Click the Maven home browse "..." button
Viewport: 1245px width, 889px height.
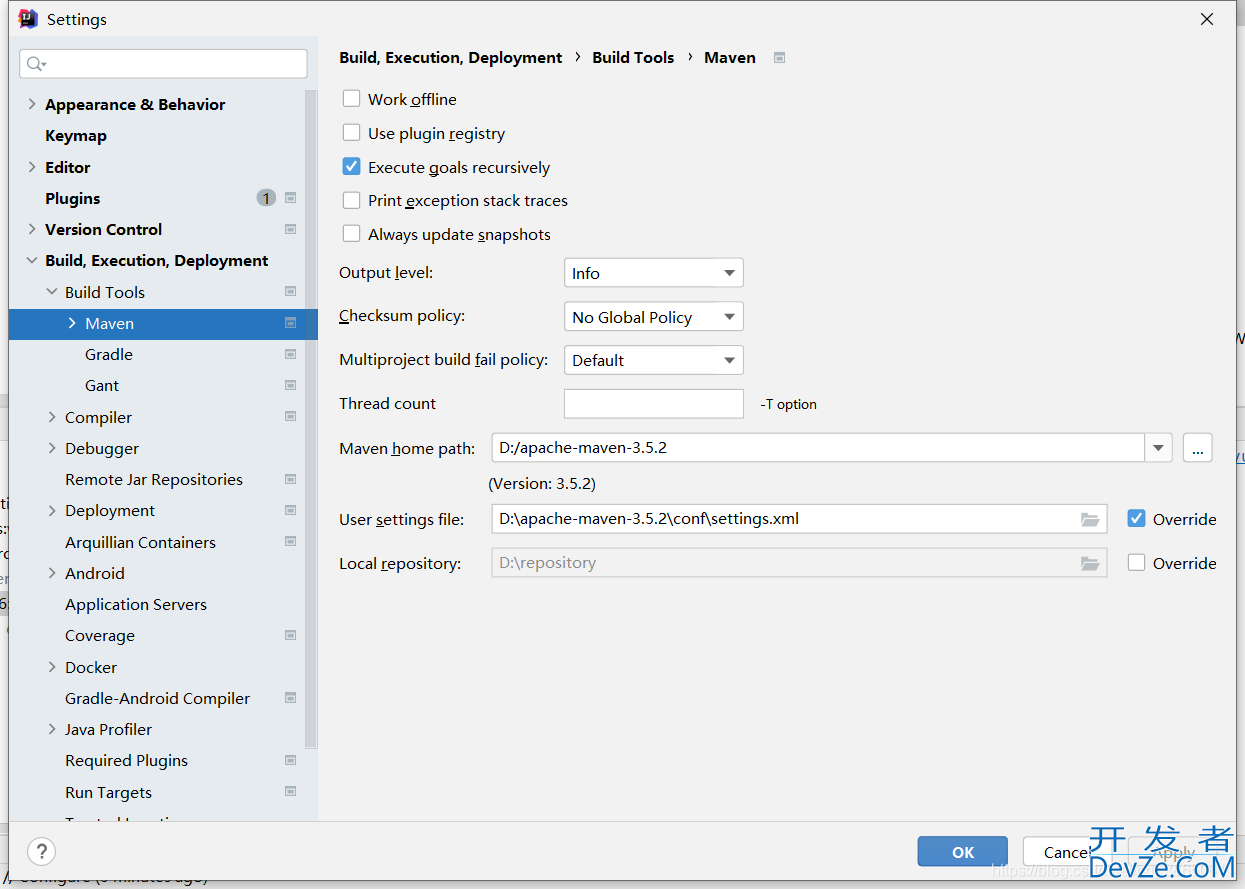pyautogui.click(x=1197, y=448)
